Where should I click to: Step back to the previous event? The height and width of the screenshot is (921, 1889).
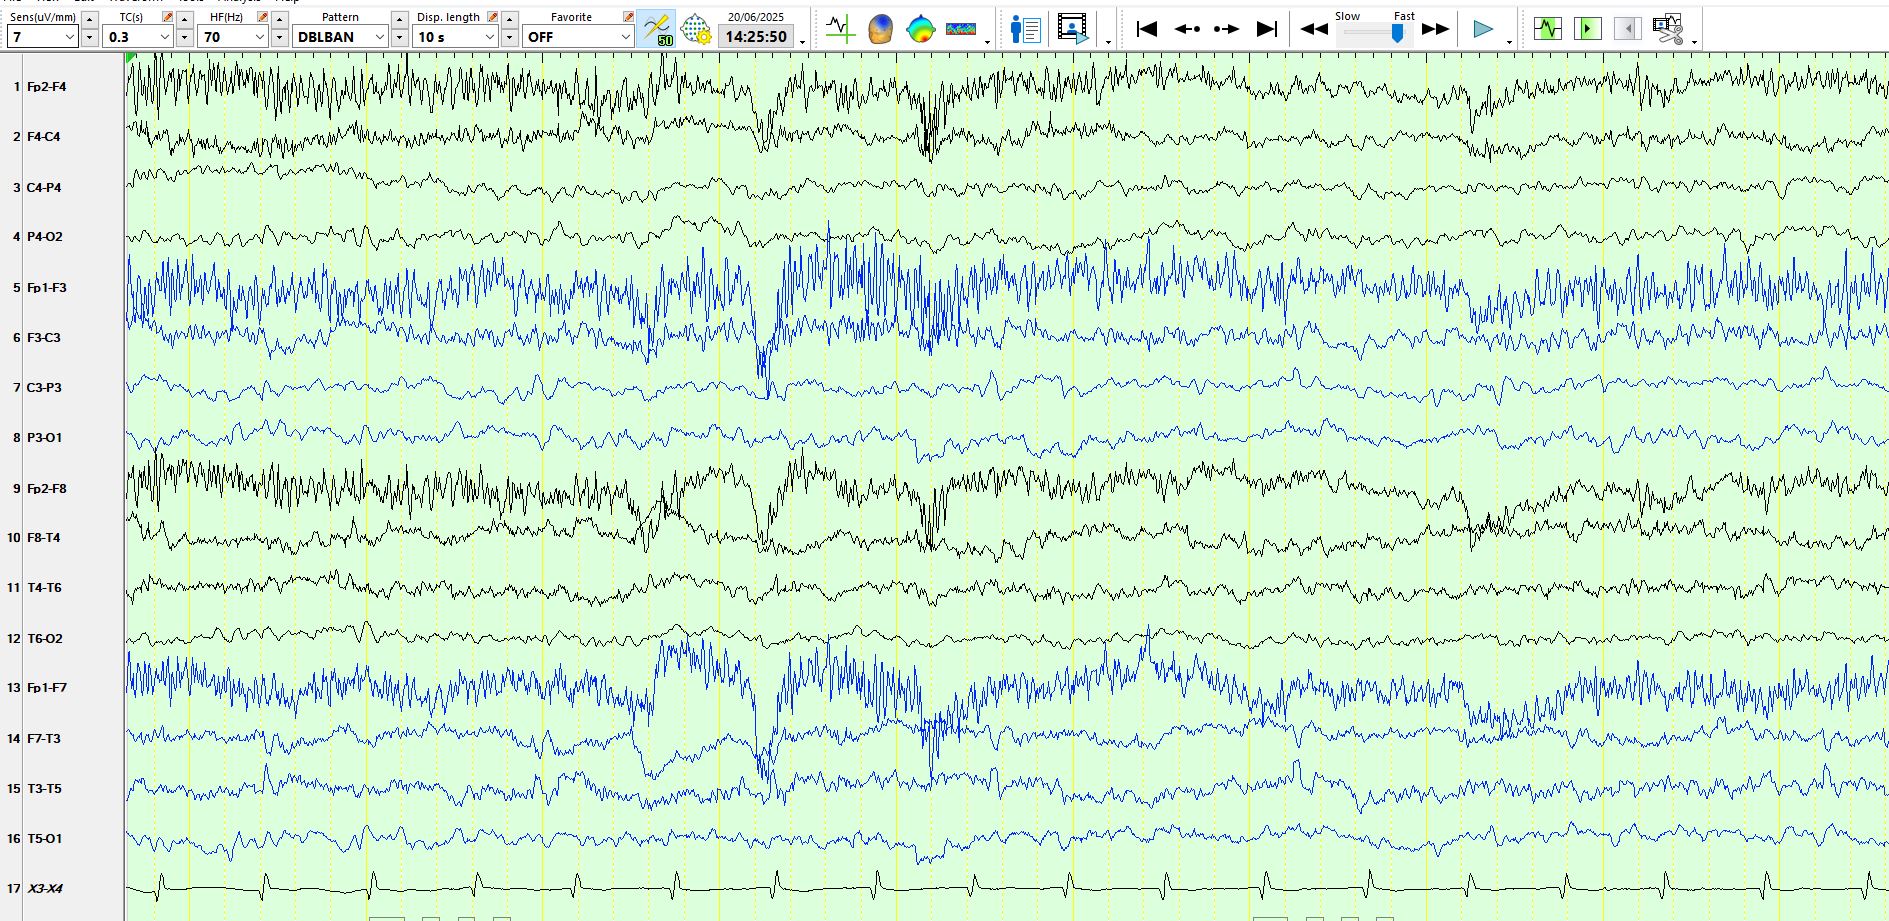point(1187,29)
